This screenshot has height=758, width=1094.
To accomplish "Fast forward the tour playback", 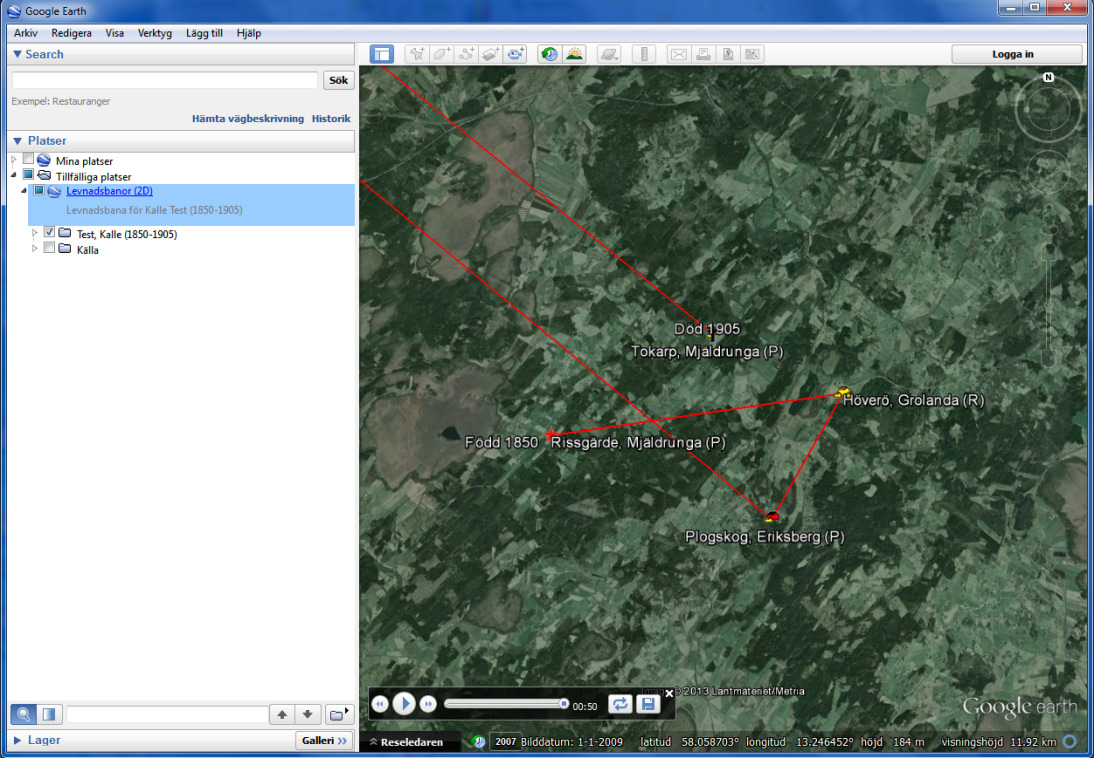I will pos(428,704).
